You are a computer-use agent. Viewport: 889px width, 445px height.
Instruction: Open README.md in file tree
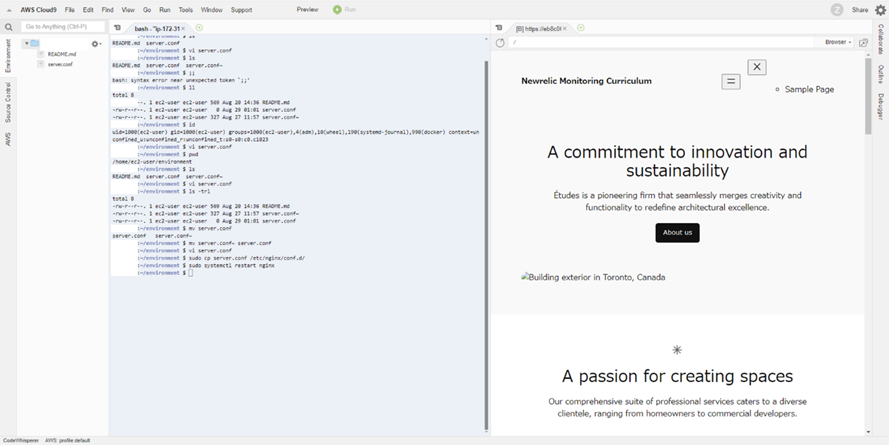tap(61, 54)
